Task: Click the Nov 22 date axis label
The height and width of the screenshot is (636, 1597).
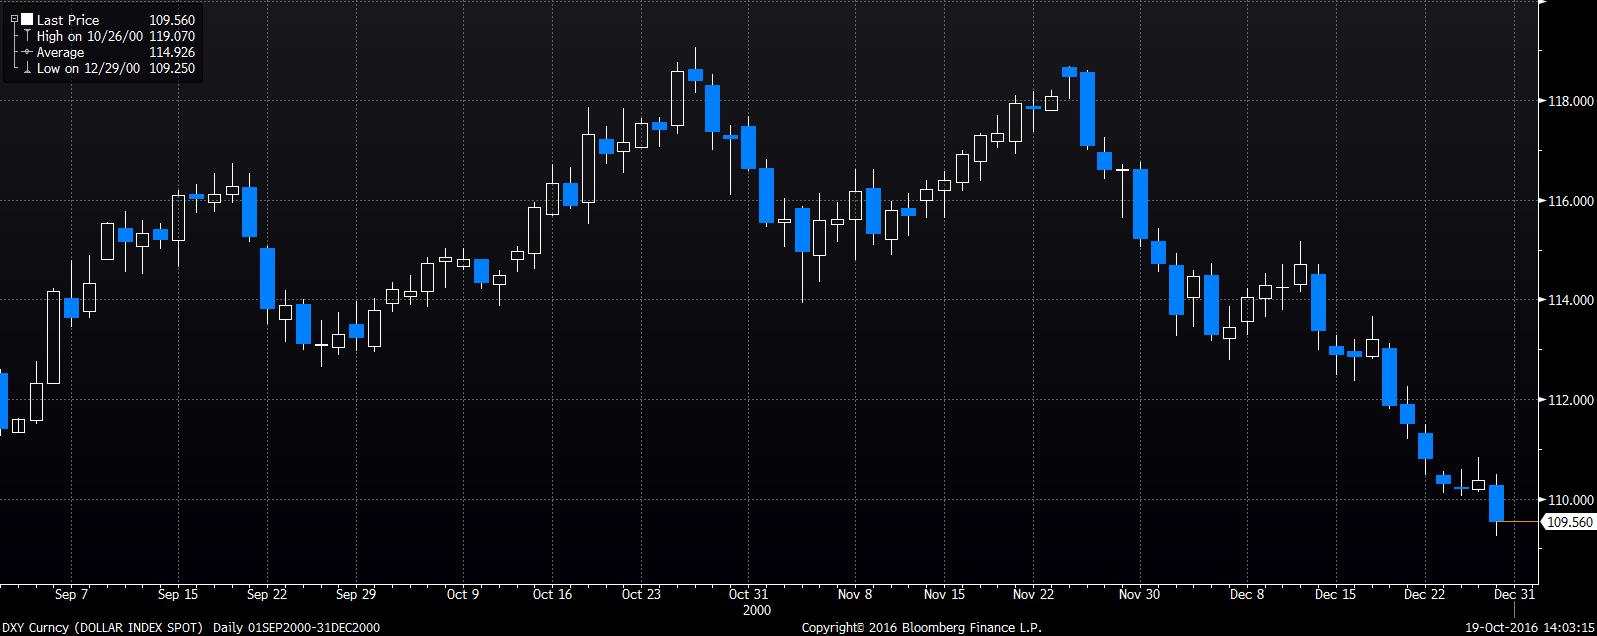Action: [1033, 594]
